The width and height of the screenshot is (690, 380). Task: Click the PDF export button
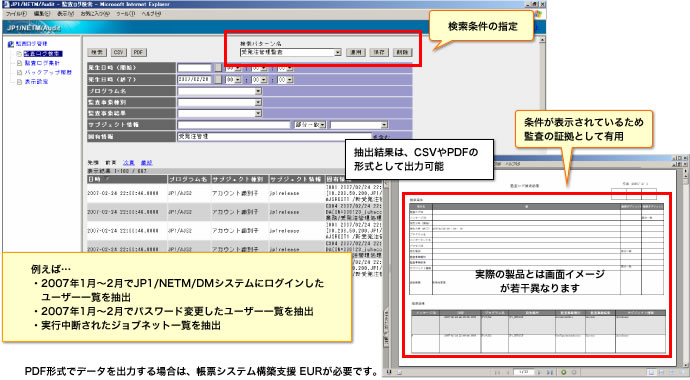(139, 52)
